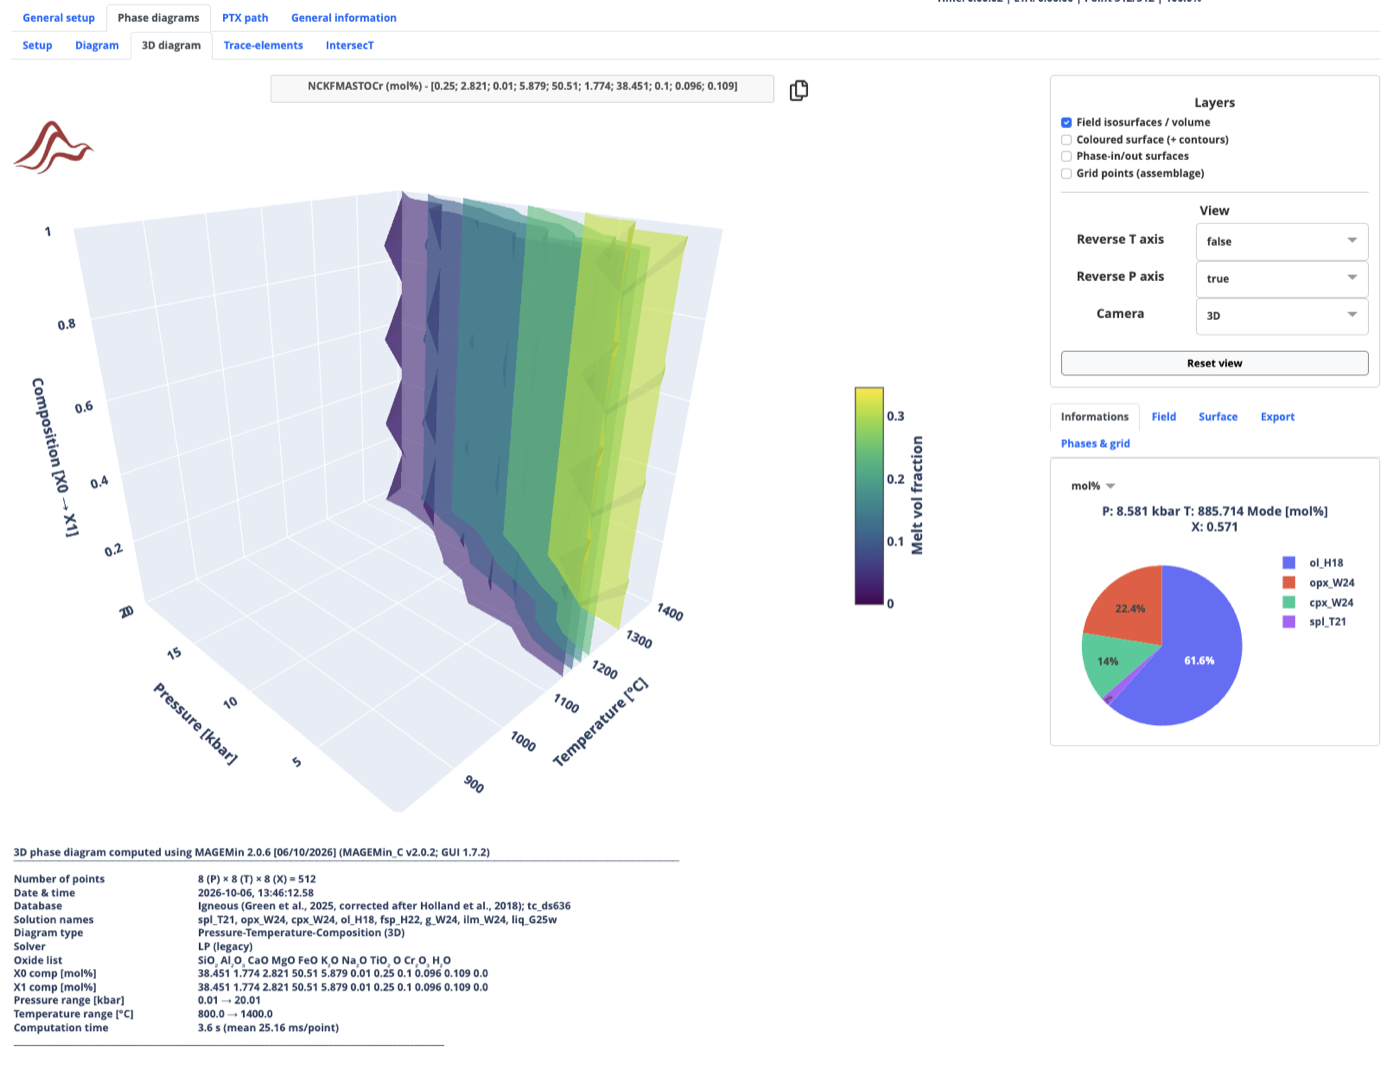Click the Reset view button
The image size is (1400, 1071).
[1214, 363]
